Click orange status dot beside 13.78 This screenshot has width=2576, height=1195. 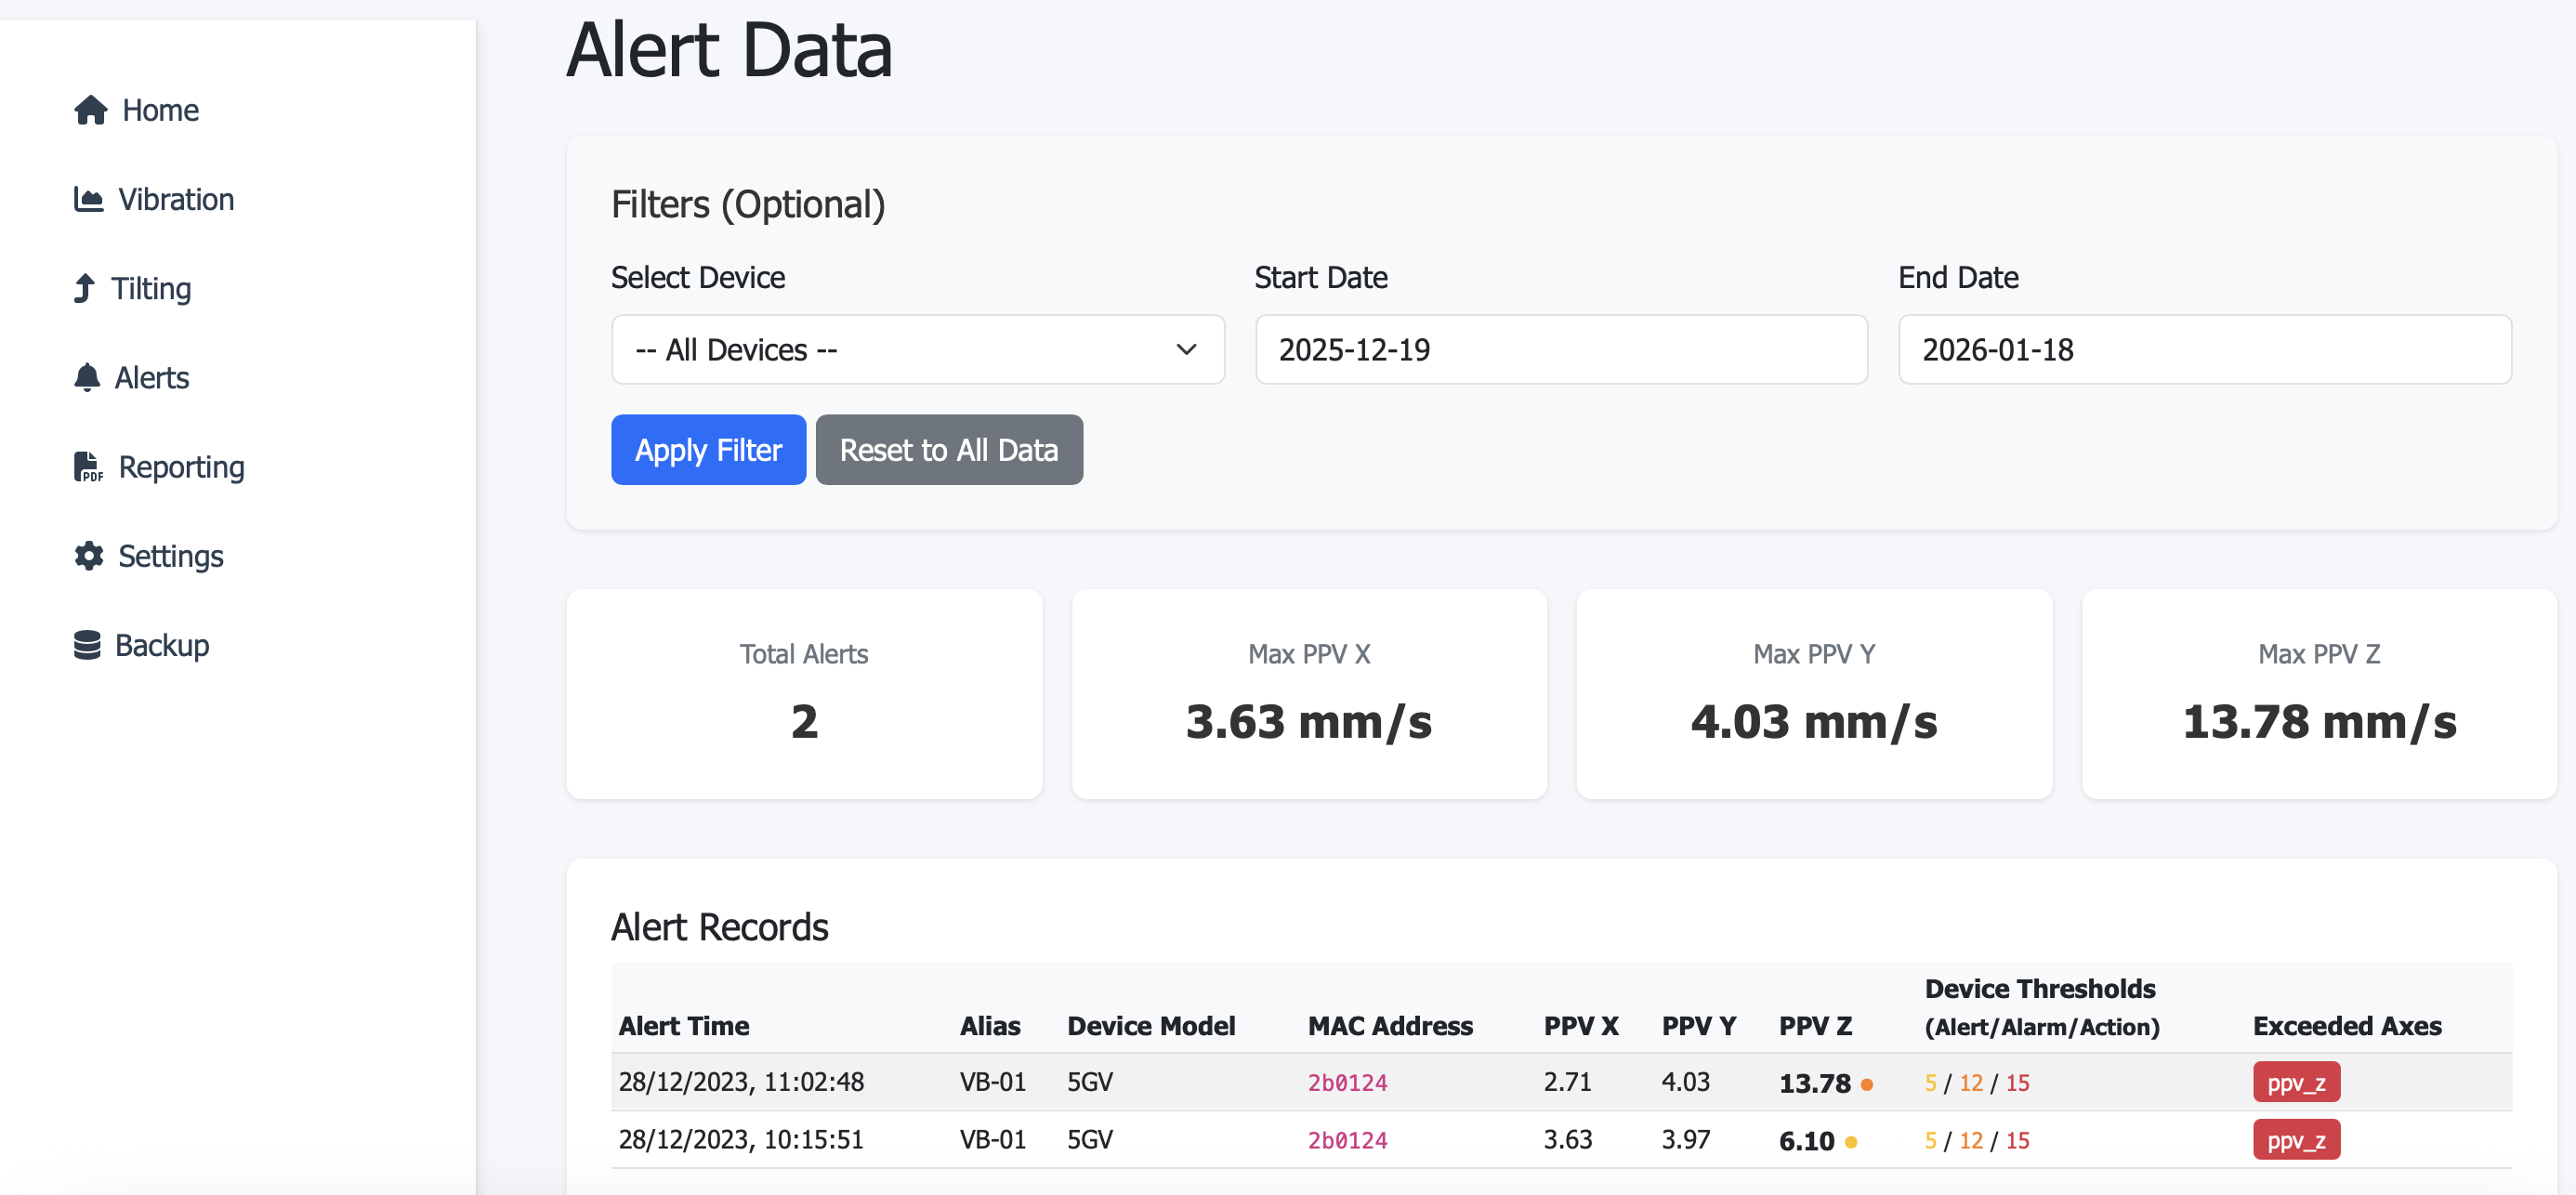pos(1866,1084)
